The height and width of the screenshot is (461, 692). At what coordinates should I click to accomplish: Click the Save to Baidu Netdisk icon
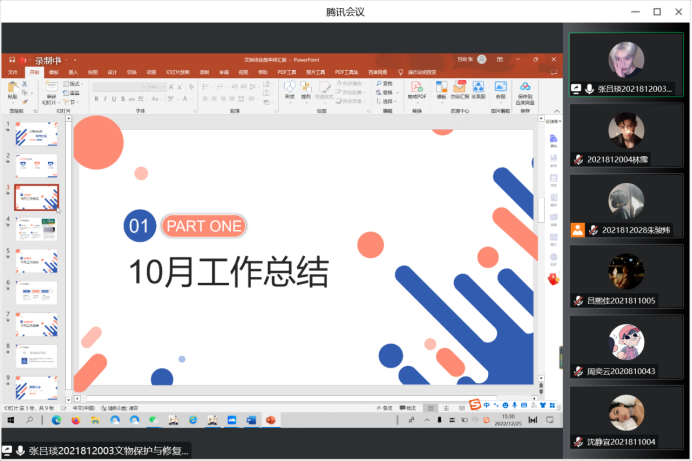(x=525, y=93)
